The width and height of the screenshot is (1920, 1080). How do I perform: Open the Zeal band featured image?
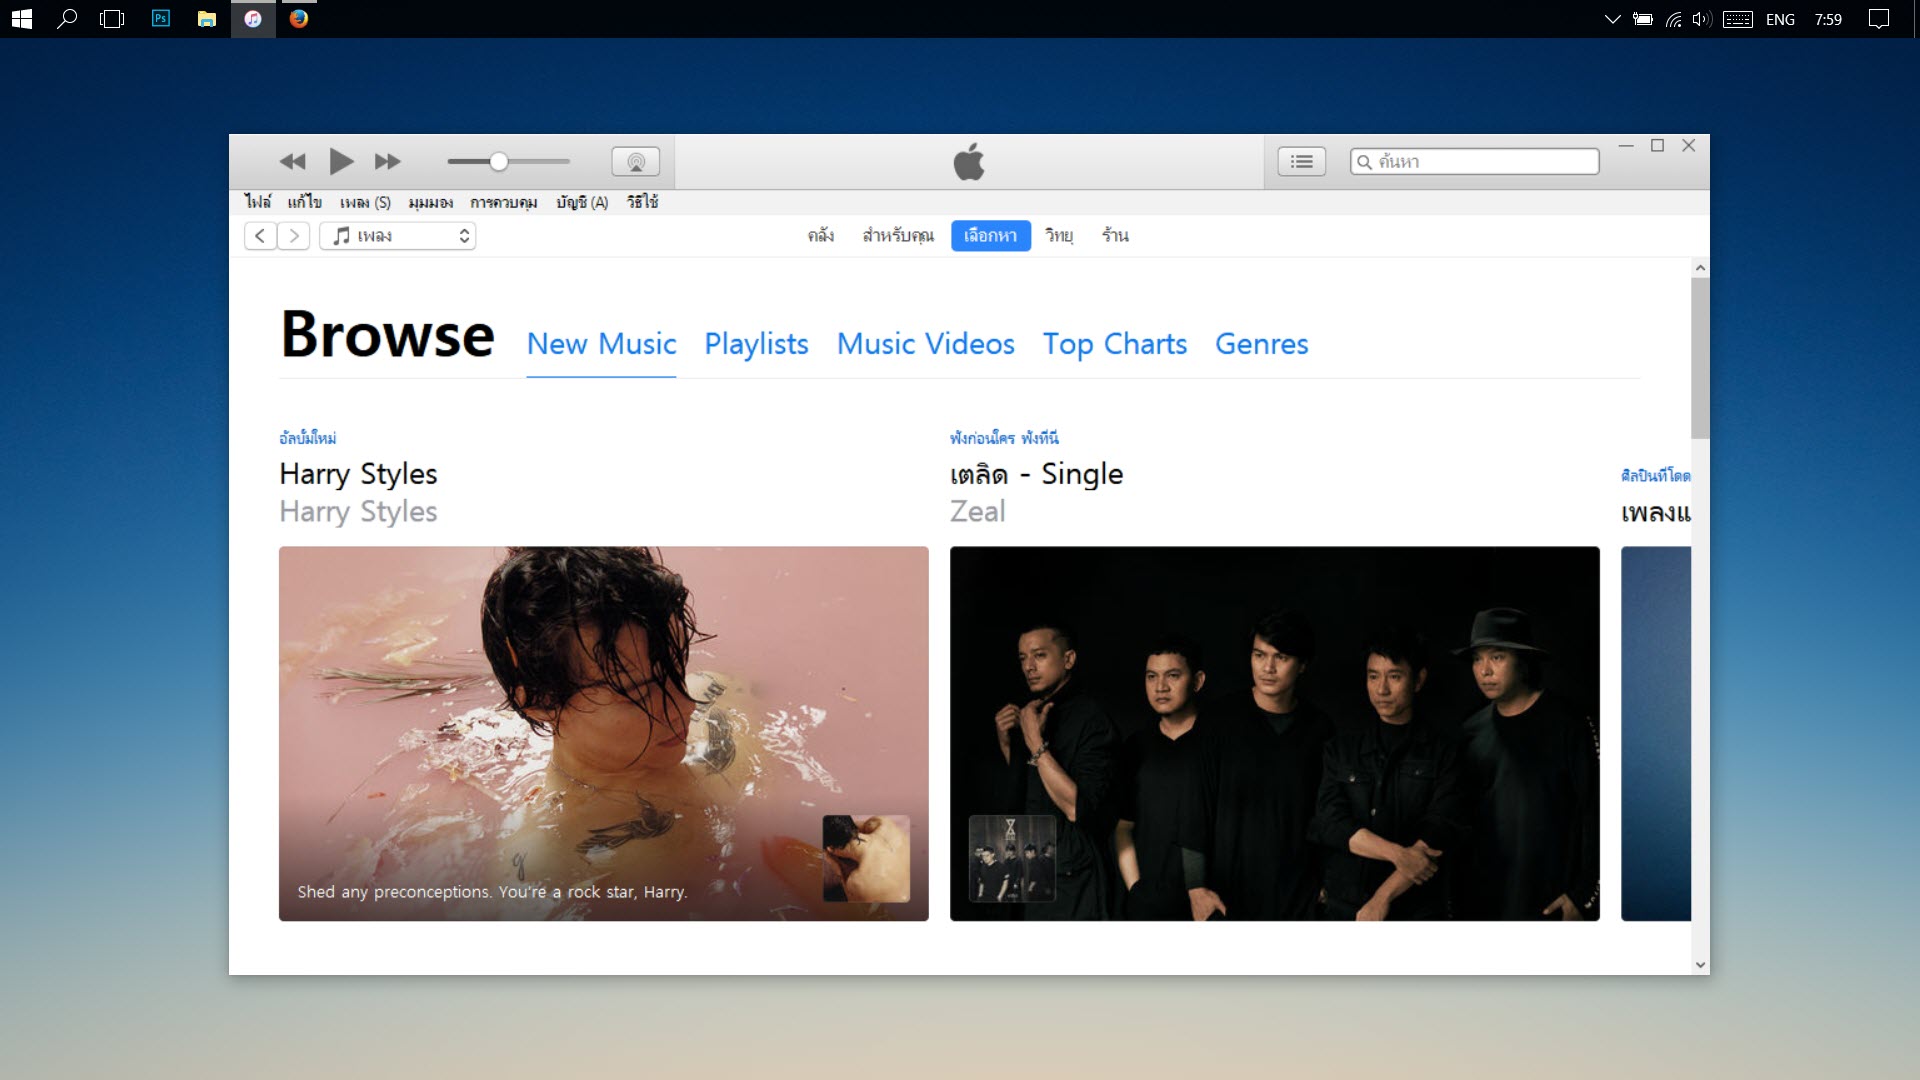(1274, 733)
